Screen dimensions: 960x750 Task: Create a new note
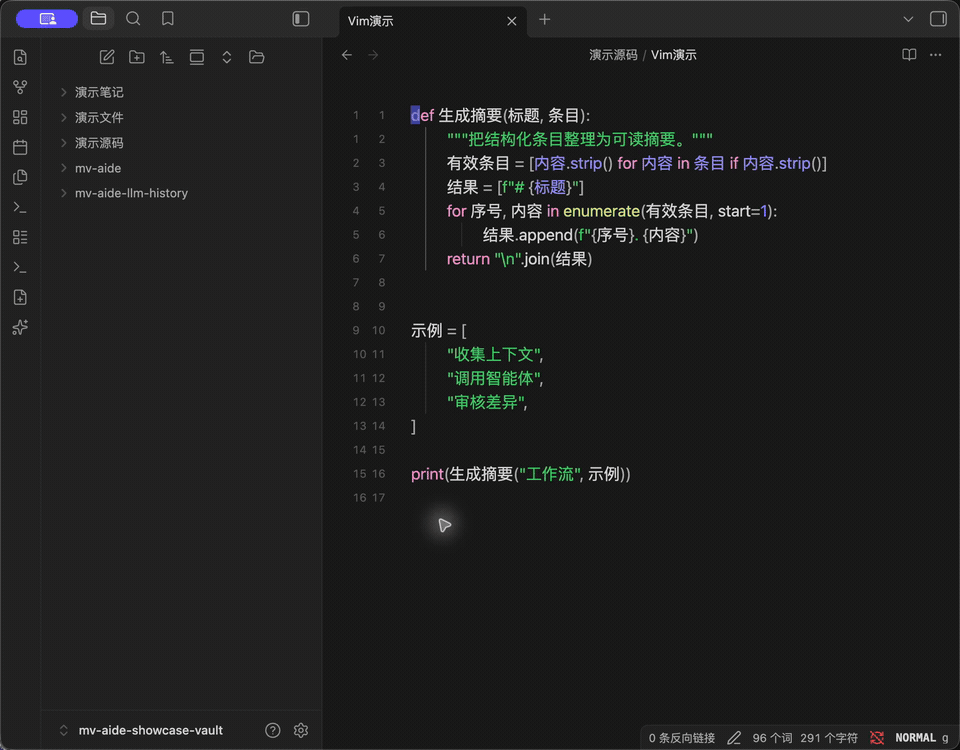(x=107, y=57)
